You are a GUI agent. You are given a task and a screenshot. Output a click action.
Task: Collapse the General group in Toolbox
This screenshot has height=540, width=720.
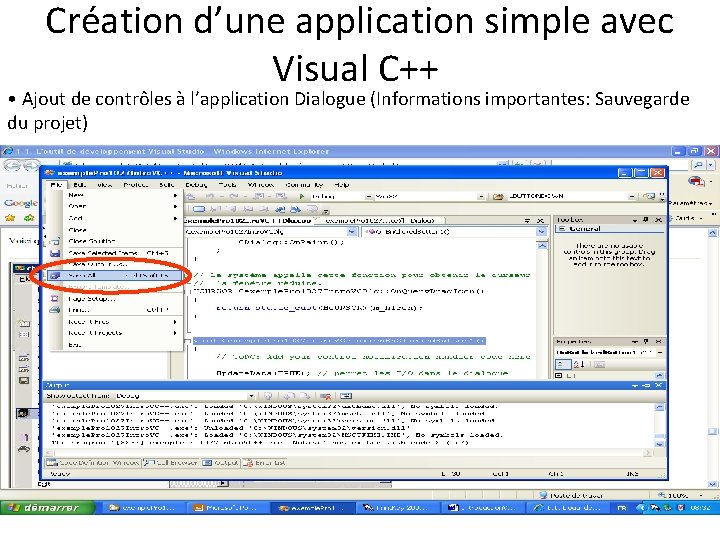pyautogui.click(x=561, y=229)
